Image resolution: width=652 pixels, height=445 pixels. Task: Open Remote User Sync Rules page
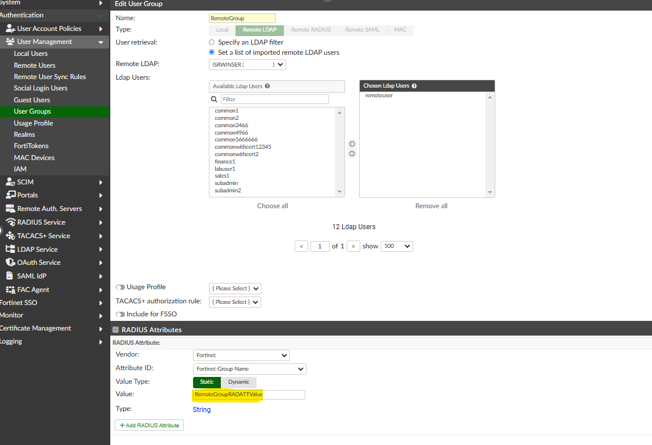(x=49, y=77)
